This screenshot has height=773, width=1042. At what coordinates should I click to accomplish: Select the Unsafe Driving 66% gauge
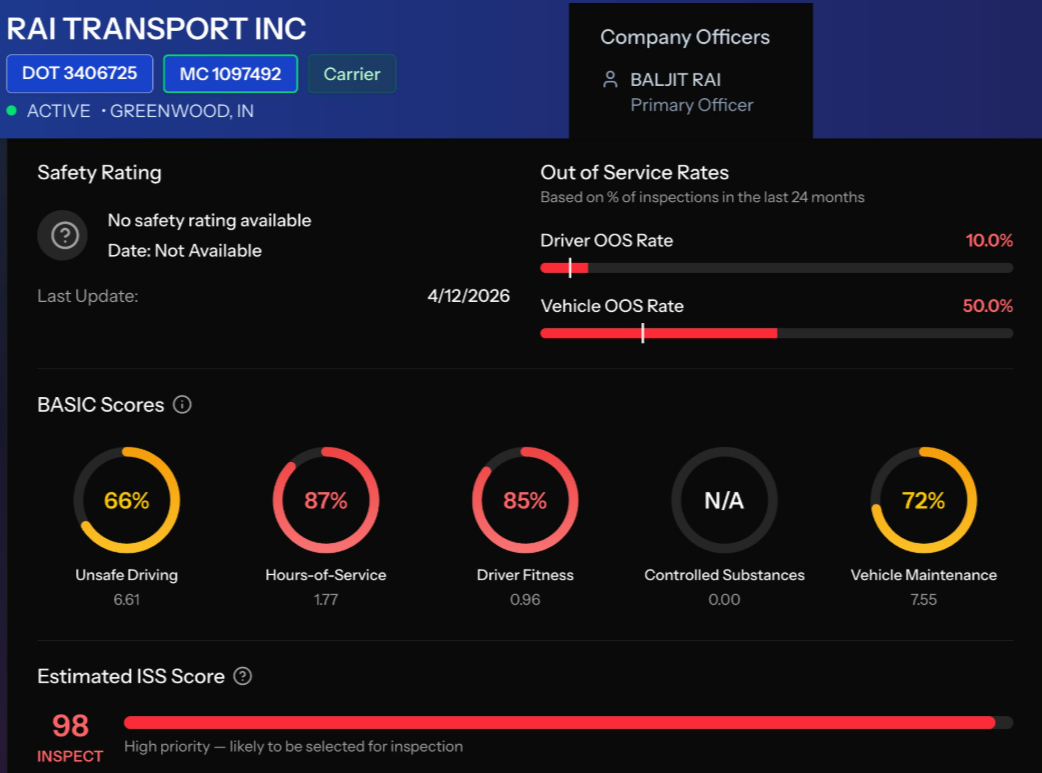[x=126, y=500]
